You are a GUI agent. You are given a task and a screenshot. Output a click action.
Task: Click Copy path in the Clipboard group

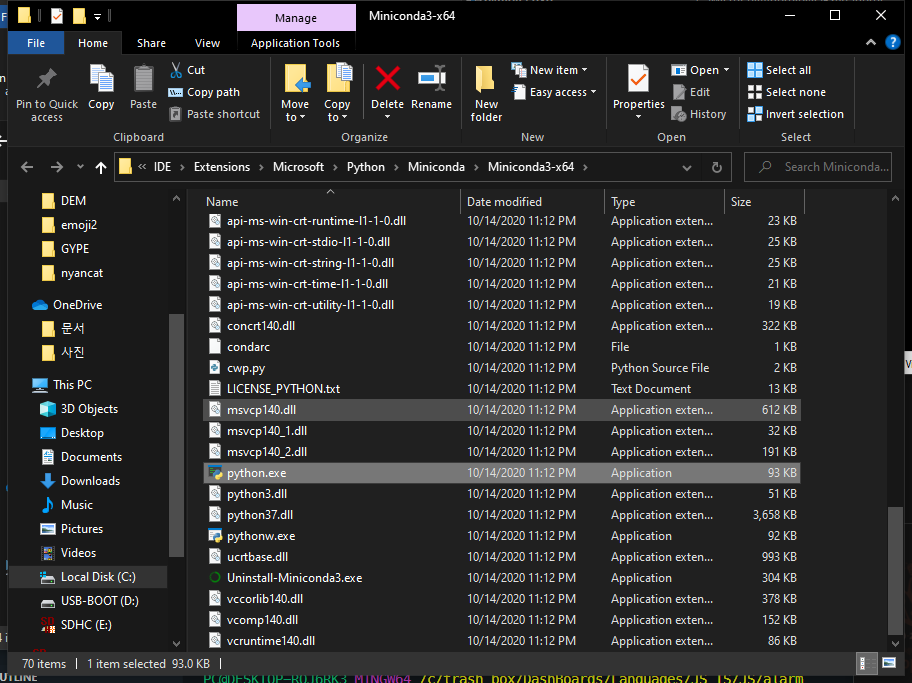(x=204, y=92)
